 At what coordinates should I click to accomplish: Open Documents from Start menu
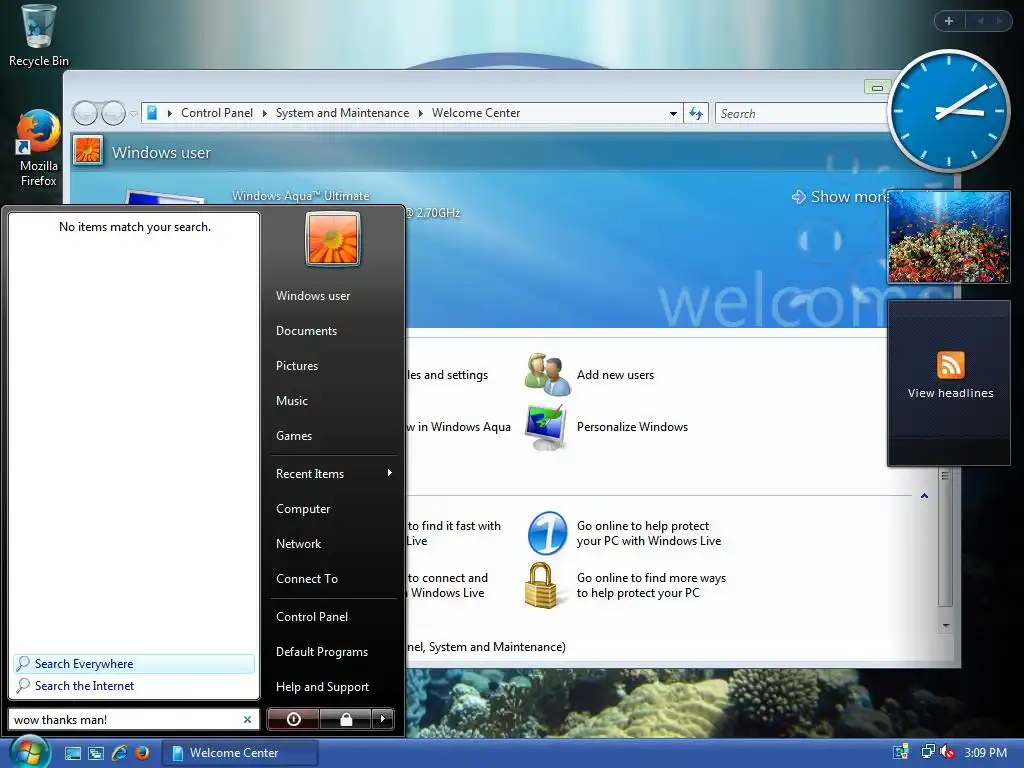click(306, 331)
